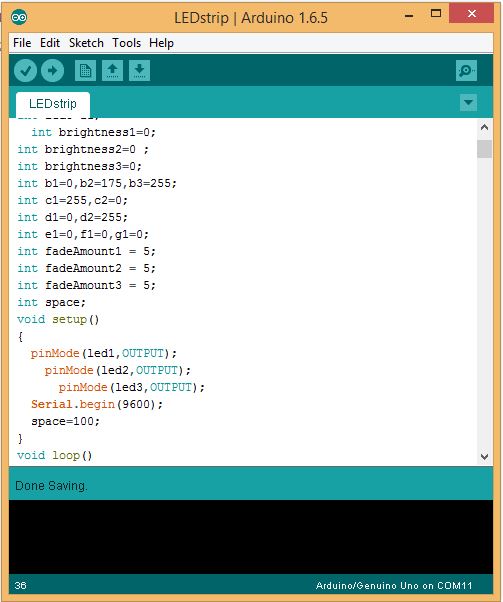Close the Arduino window
The image size is (503, 602).
(x=472, y=13)
